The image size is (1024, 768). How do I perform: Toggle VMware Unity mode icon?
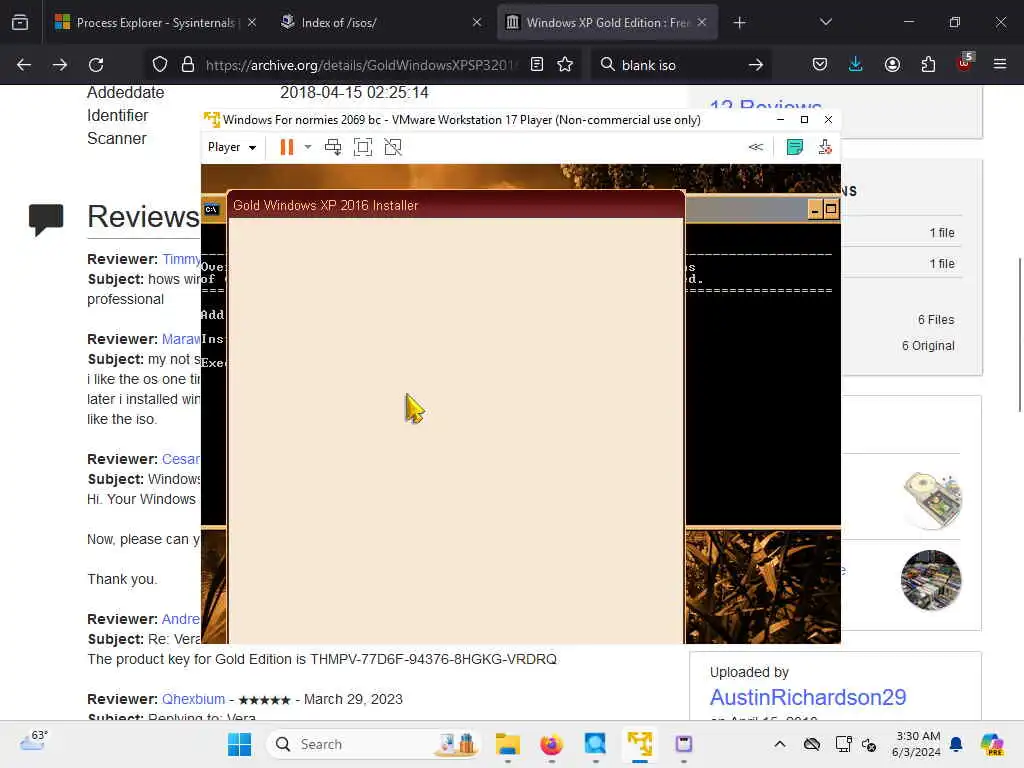pos(392,147)
